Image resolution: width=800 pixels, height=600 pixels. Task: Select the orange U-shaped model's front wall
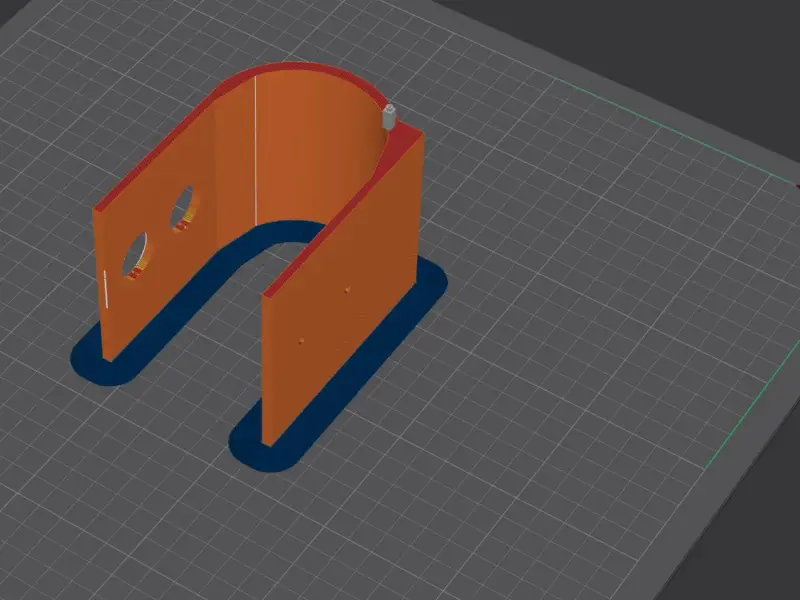[x=342, y=291]
